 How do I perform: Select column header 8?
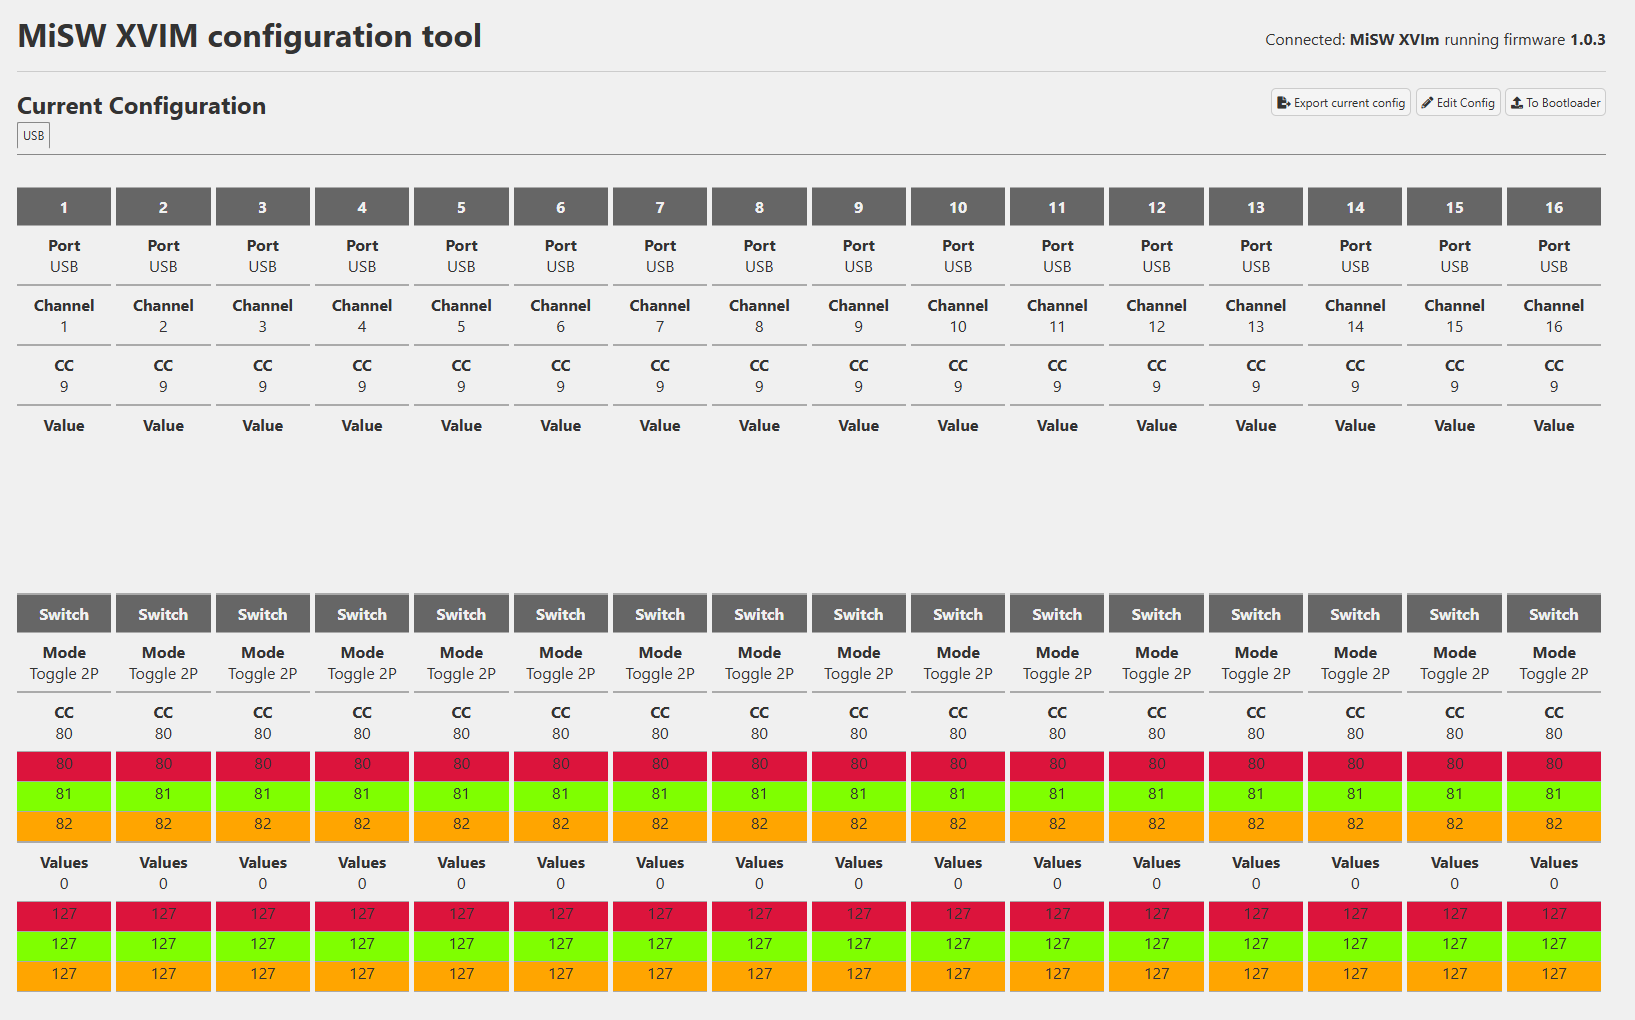coord(759,207)
